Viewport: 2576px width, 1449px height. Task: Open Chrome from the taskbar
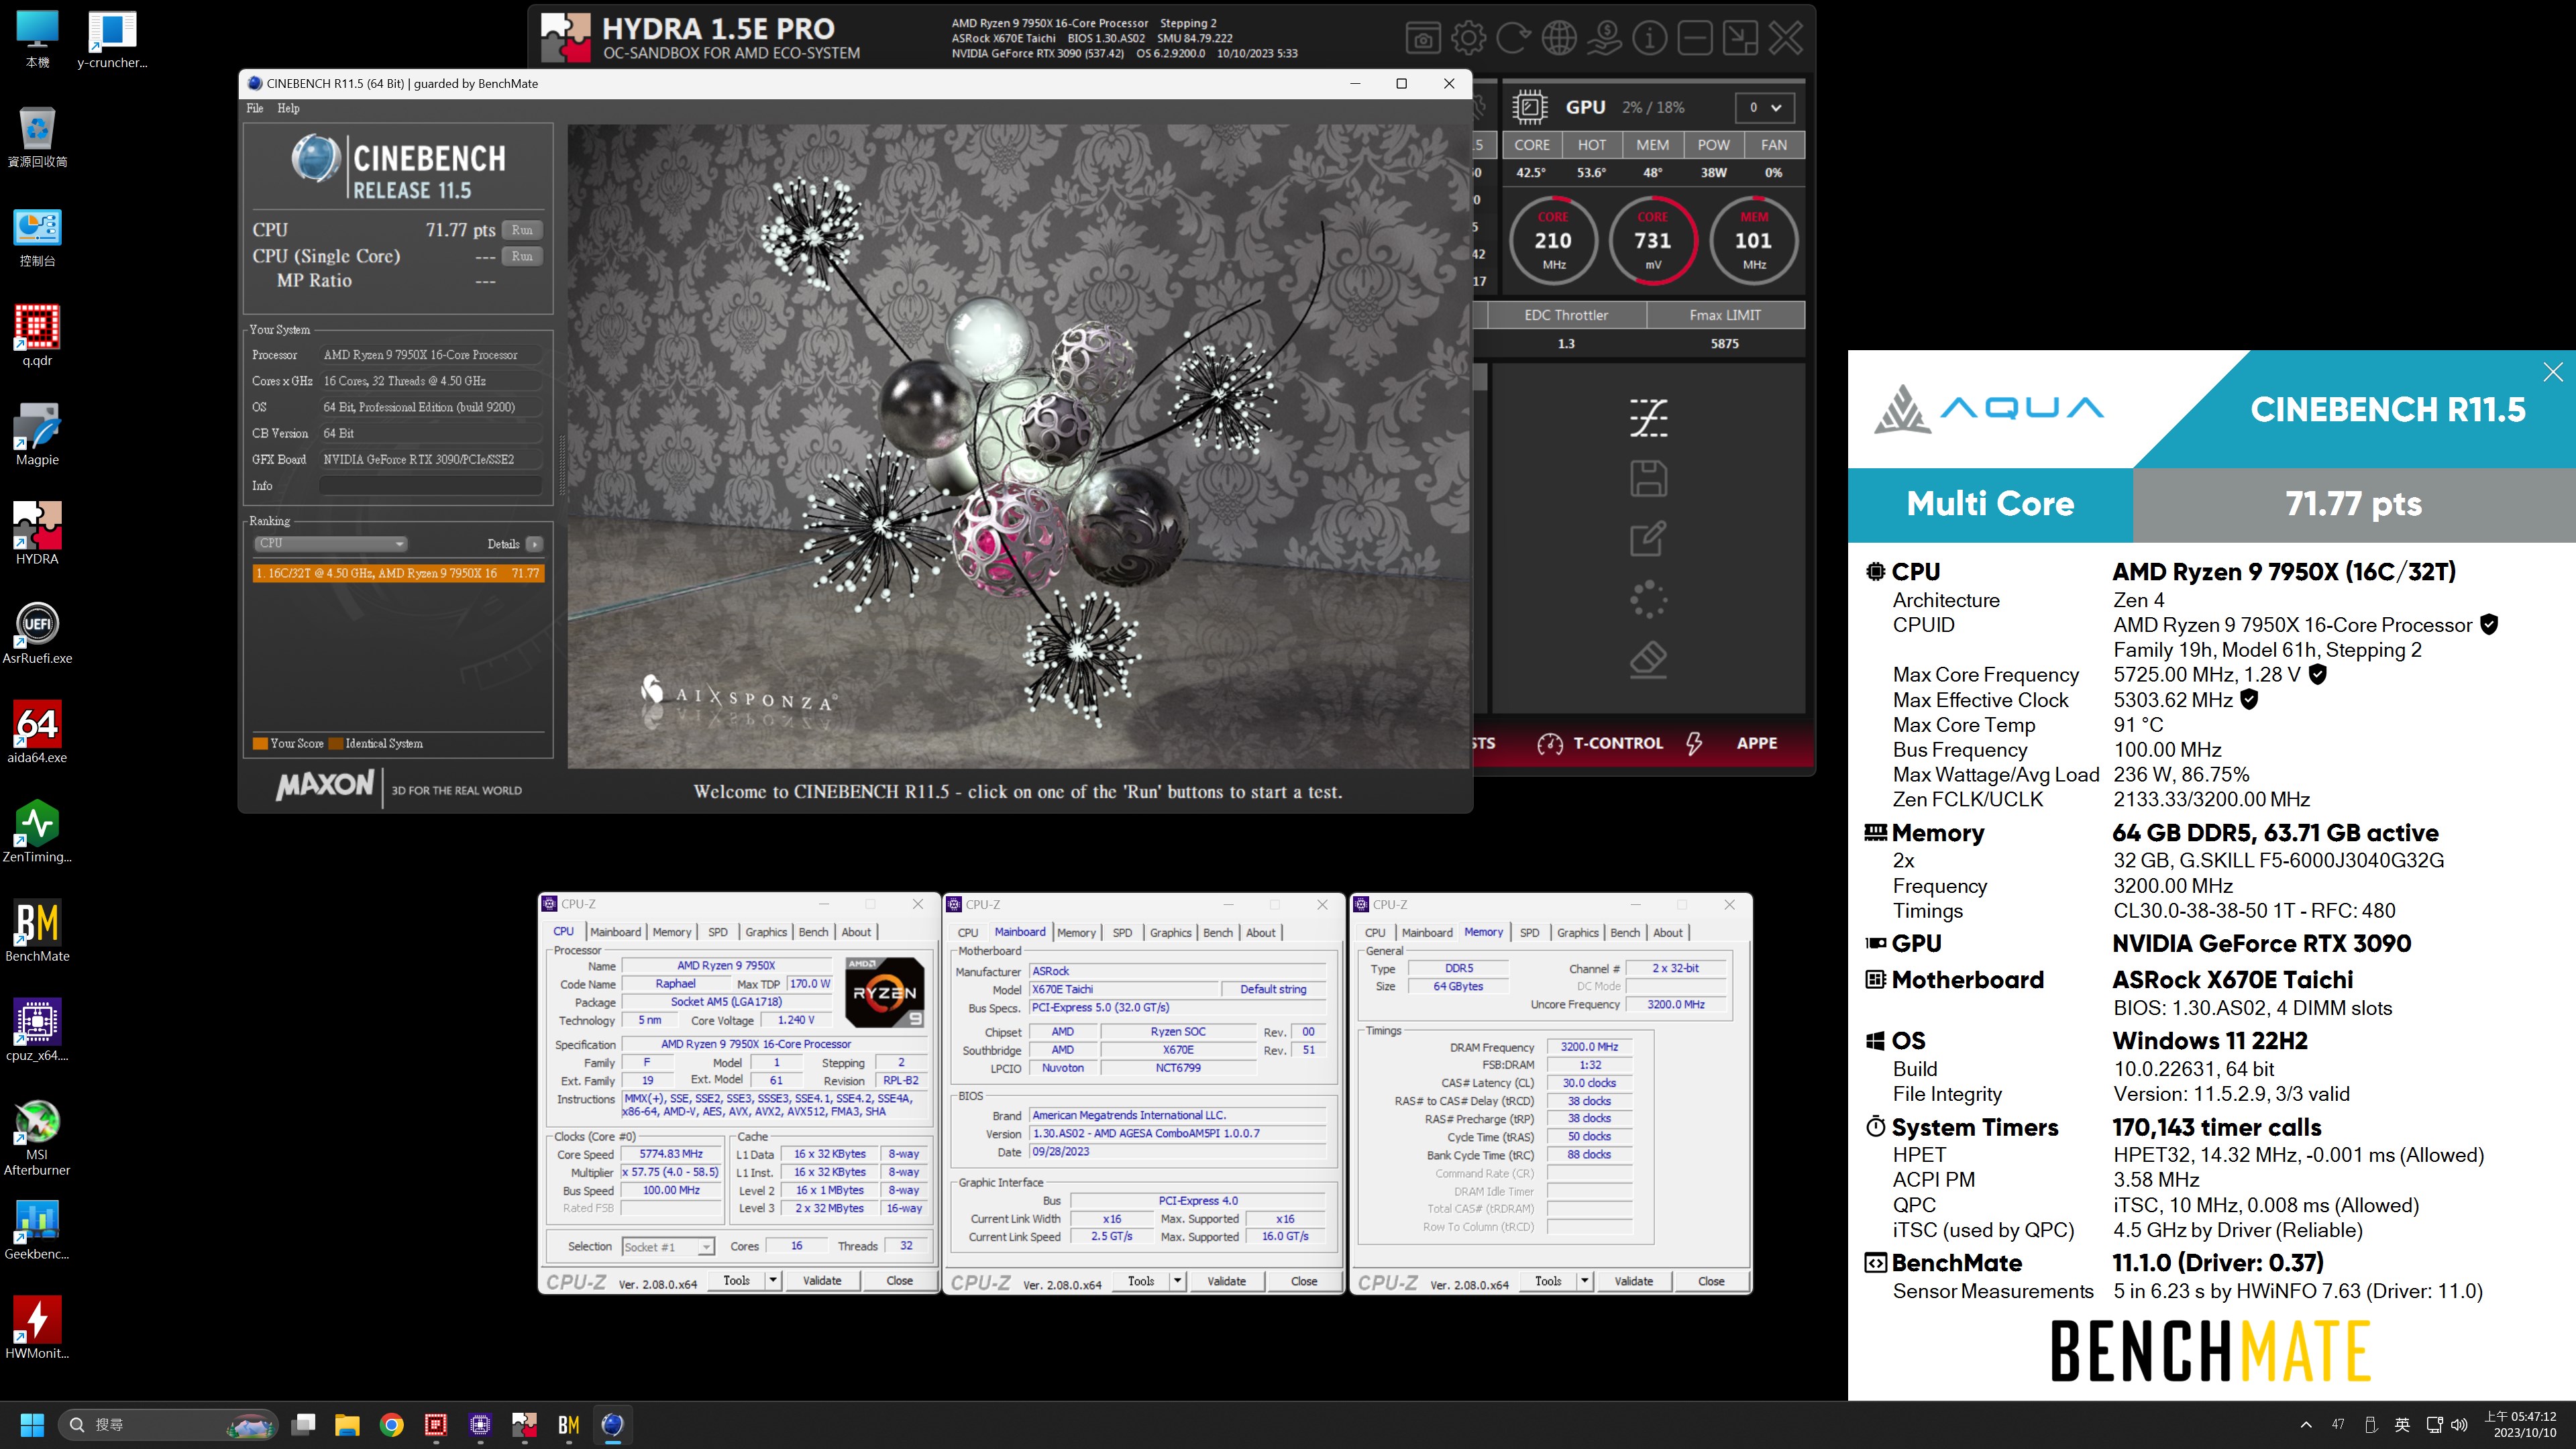click(391, 1424)
